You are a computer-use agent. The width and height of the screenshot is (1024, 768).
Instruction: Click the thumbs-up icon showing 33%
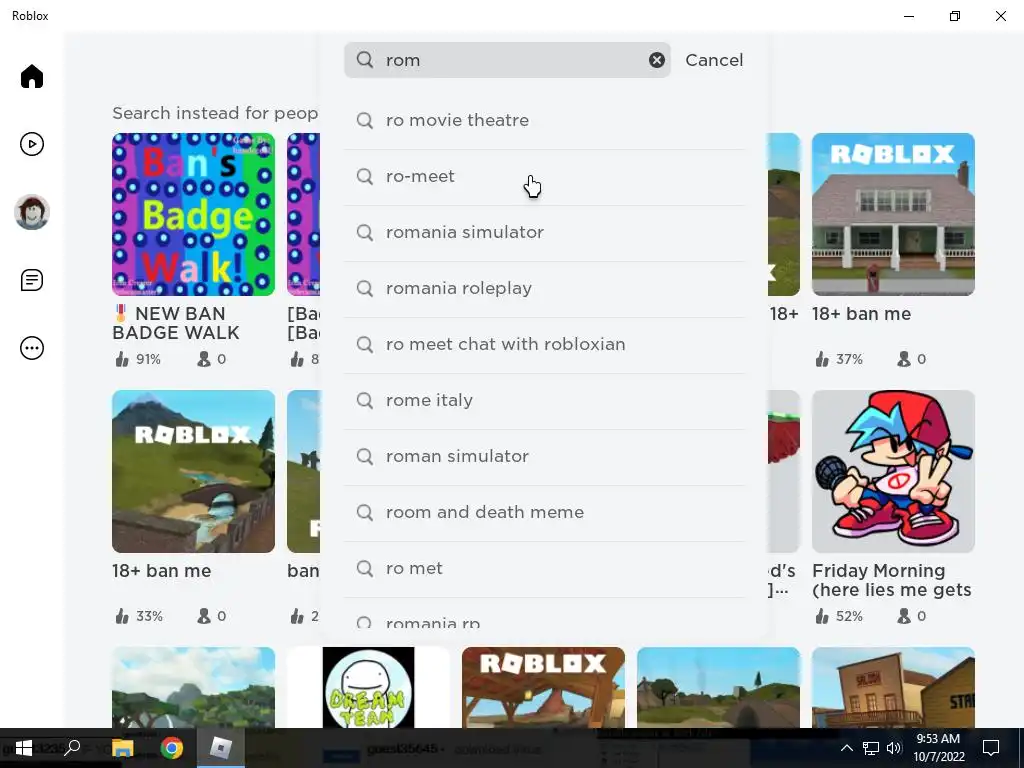[122, 616]
